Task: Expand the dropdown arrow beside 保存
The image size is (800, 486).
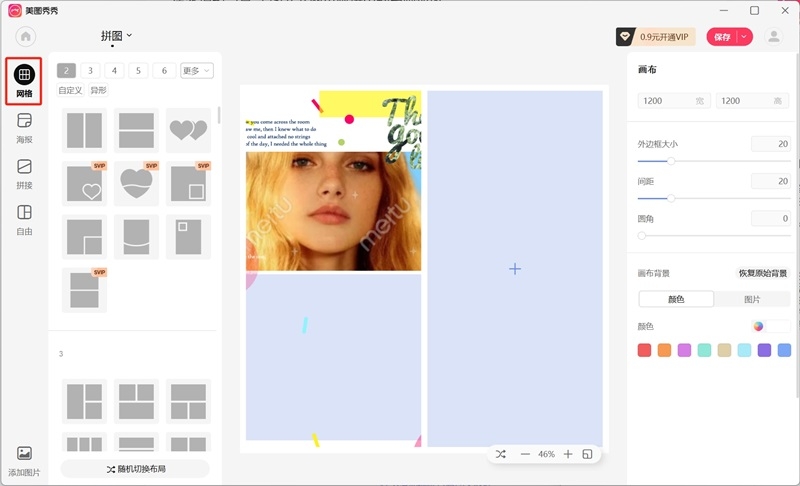Action: [x=745, y=37]
